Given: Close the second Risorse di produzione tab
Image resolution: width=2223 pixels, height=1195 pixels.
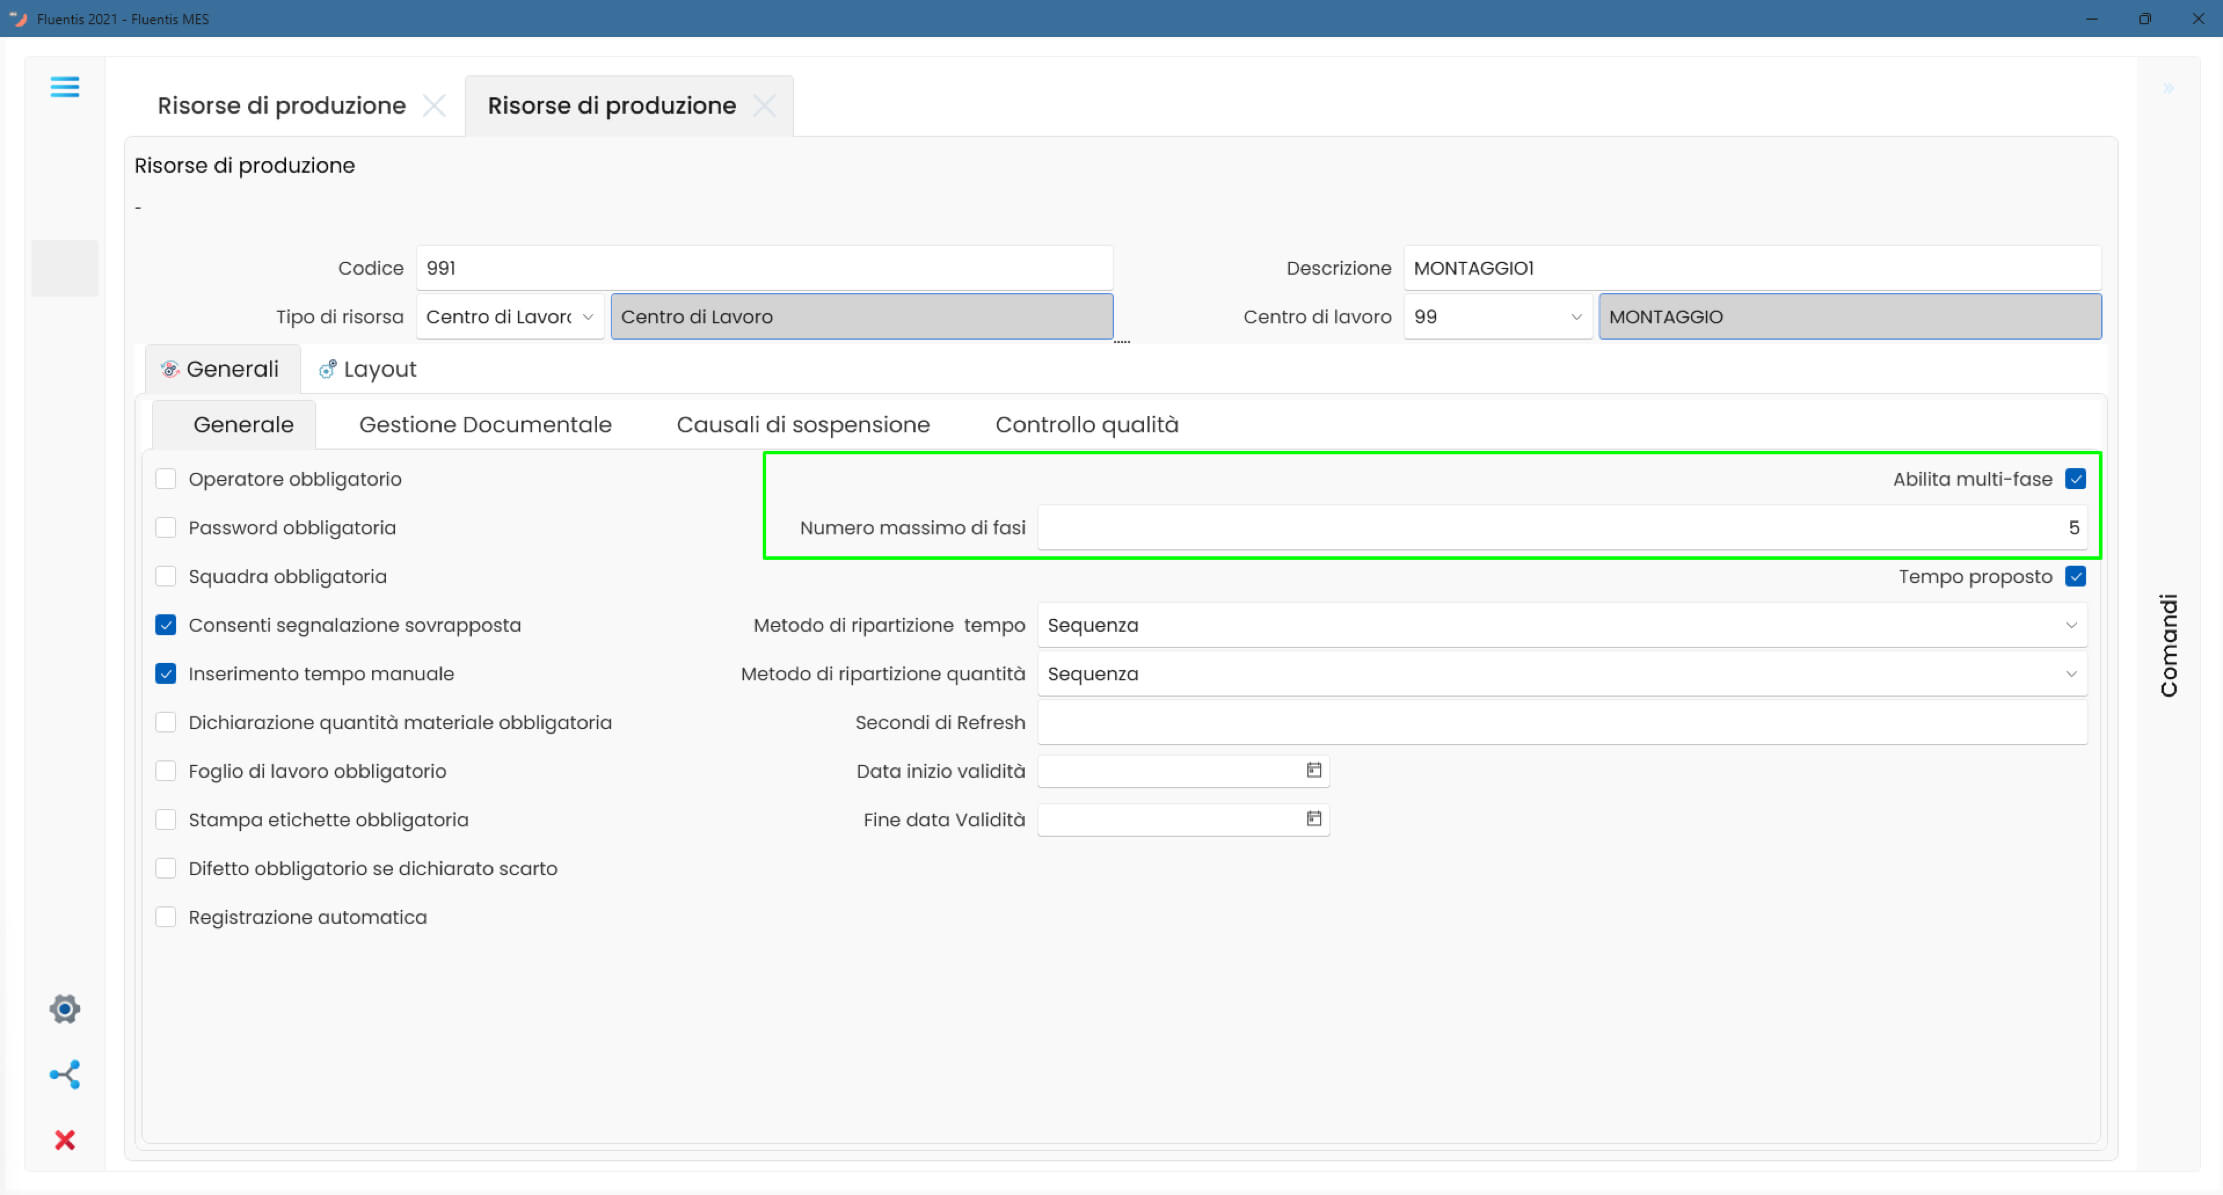Looking at the screenshot, I should pos(764,106).
